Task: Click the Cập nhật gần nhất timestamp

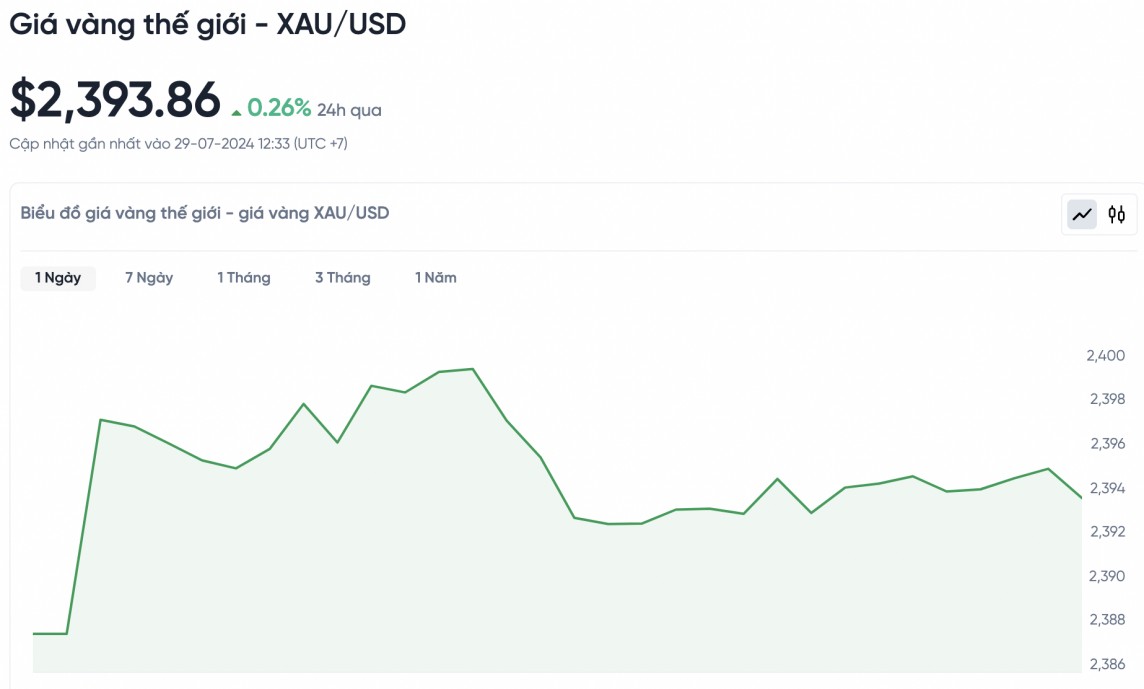Action: (178, 144)
